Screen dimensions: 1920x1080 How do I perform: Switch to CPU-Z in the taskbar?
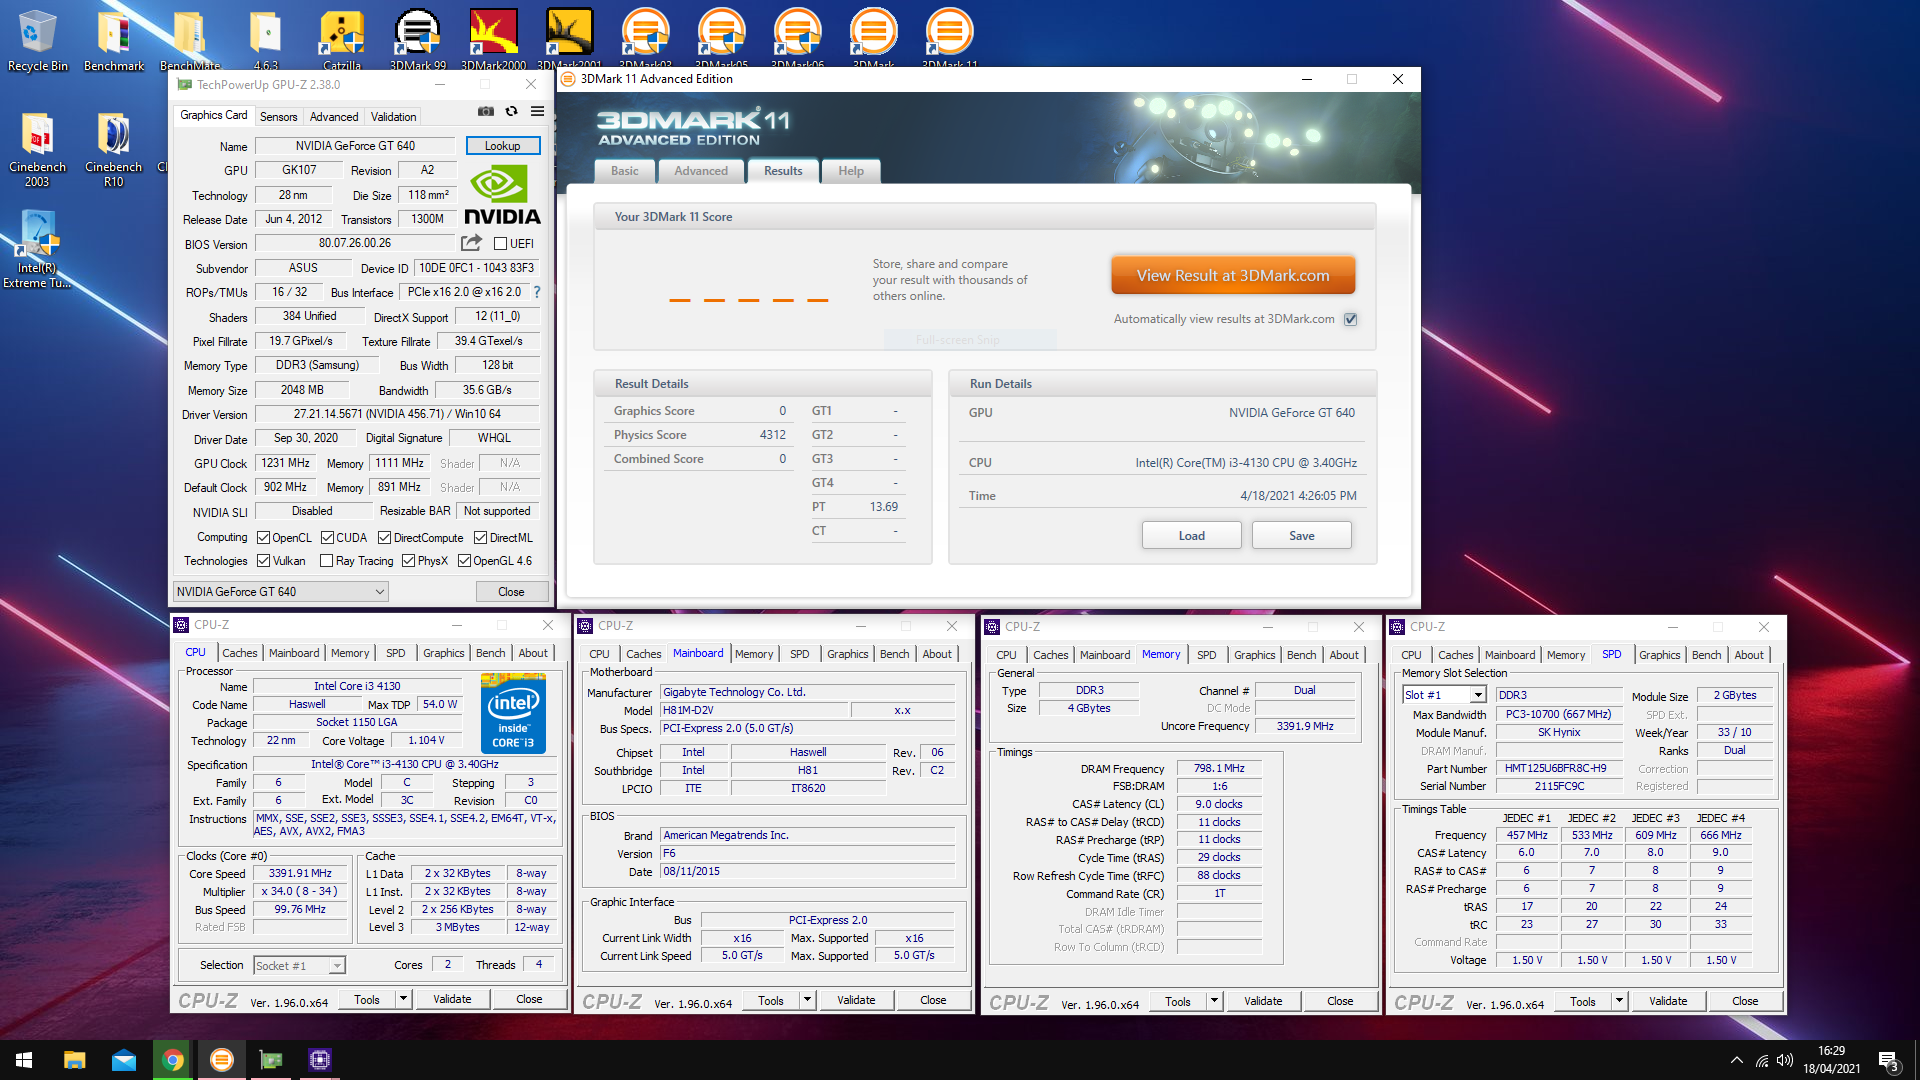click(x=320, y=1060)
